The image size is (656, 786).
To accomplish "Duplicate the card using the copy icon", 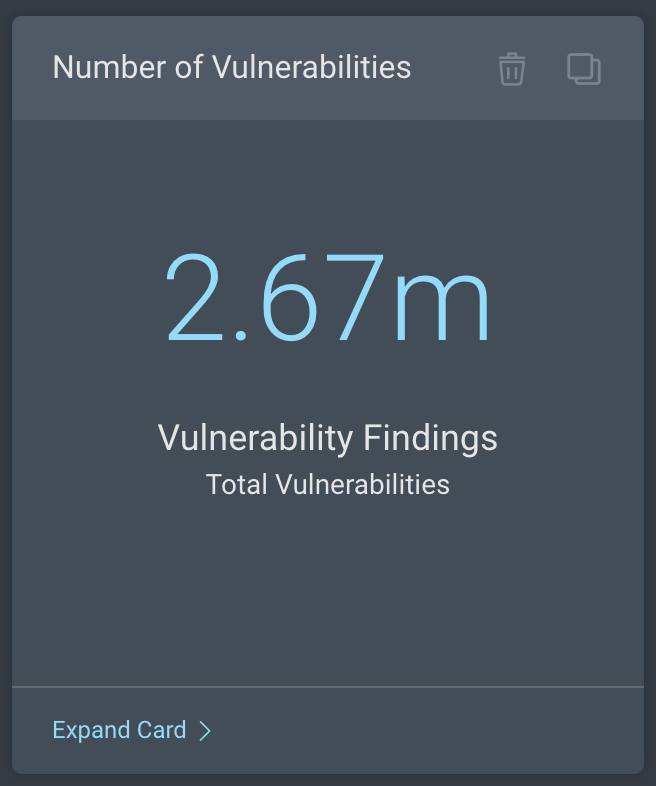I will coord(584,69).
